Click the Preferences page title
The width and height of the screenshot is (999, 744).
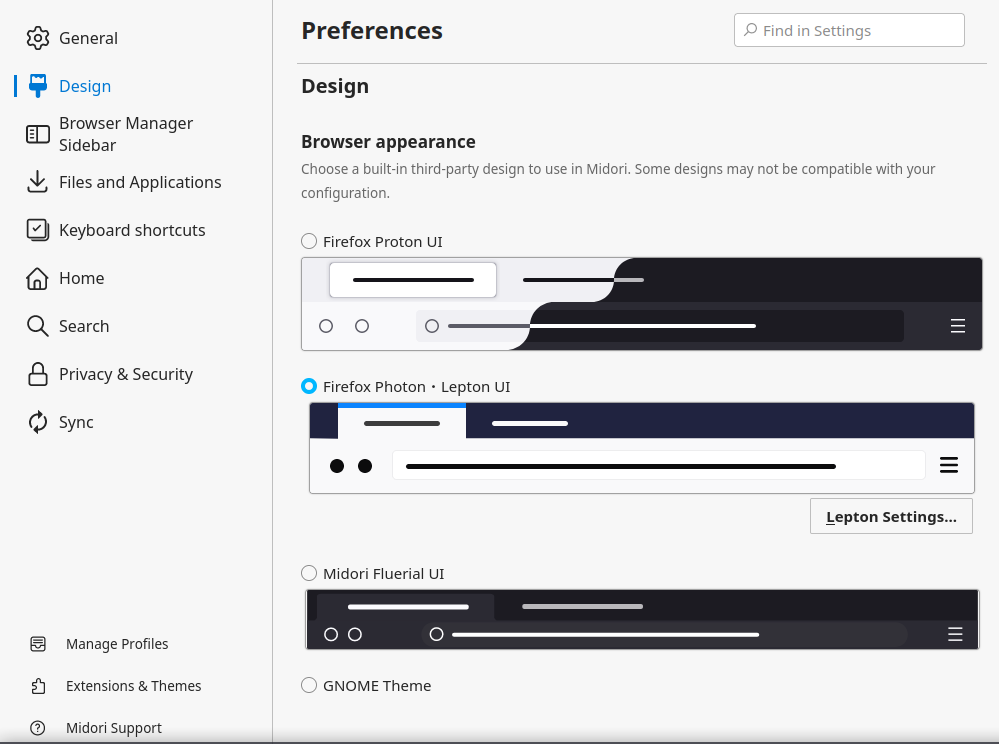372,31
